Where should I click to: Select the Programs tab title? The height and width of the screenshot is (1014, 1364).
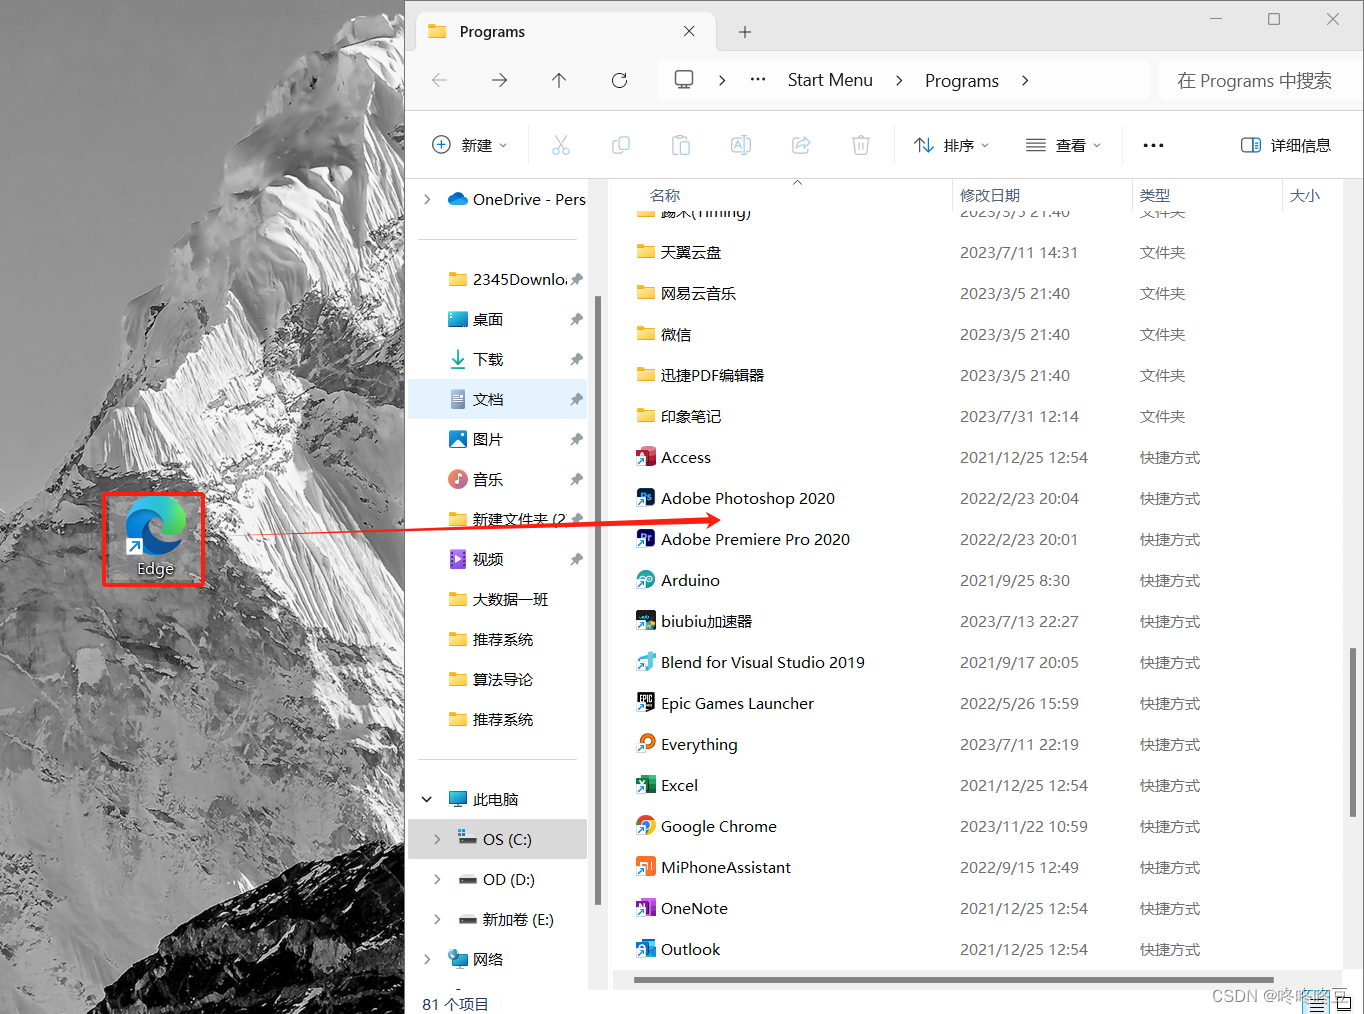point(492,32)
